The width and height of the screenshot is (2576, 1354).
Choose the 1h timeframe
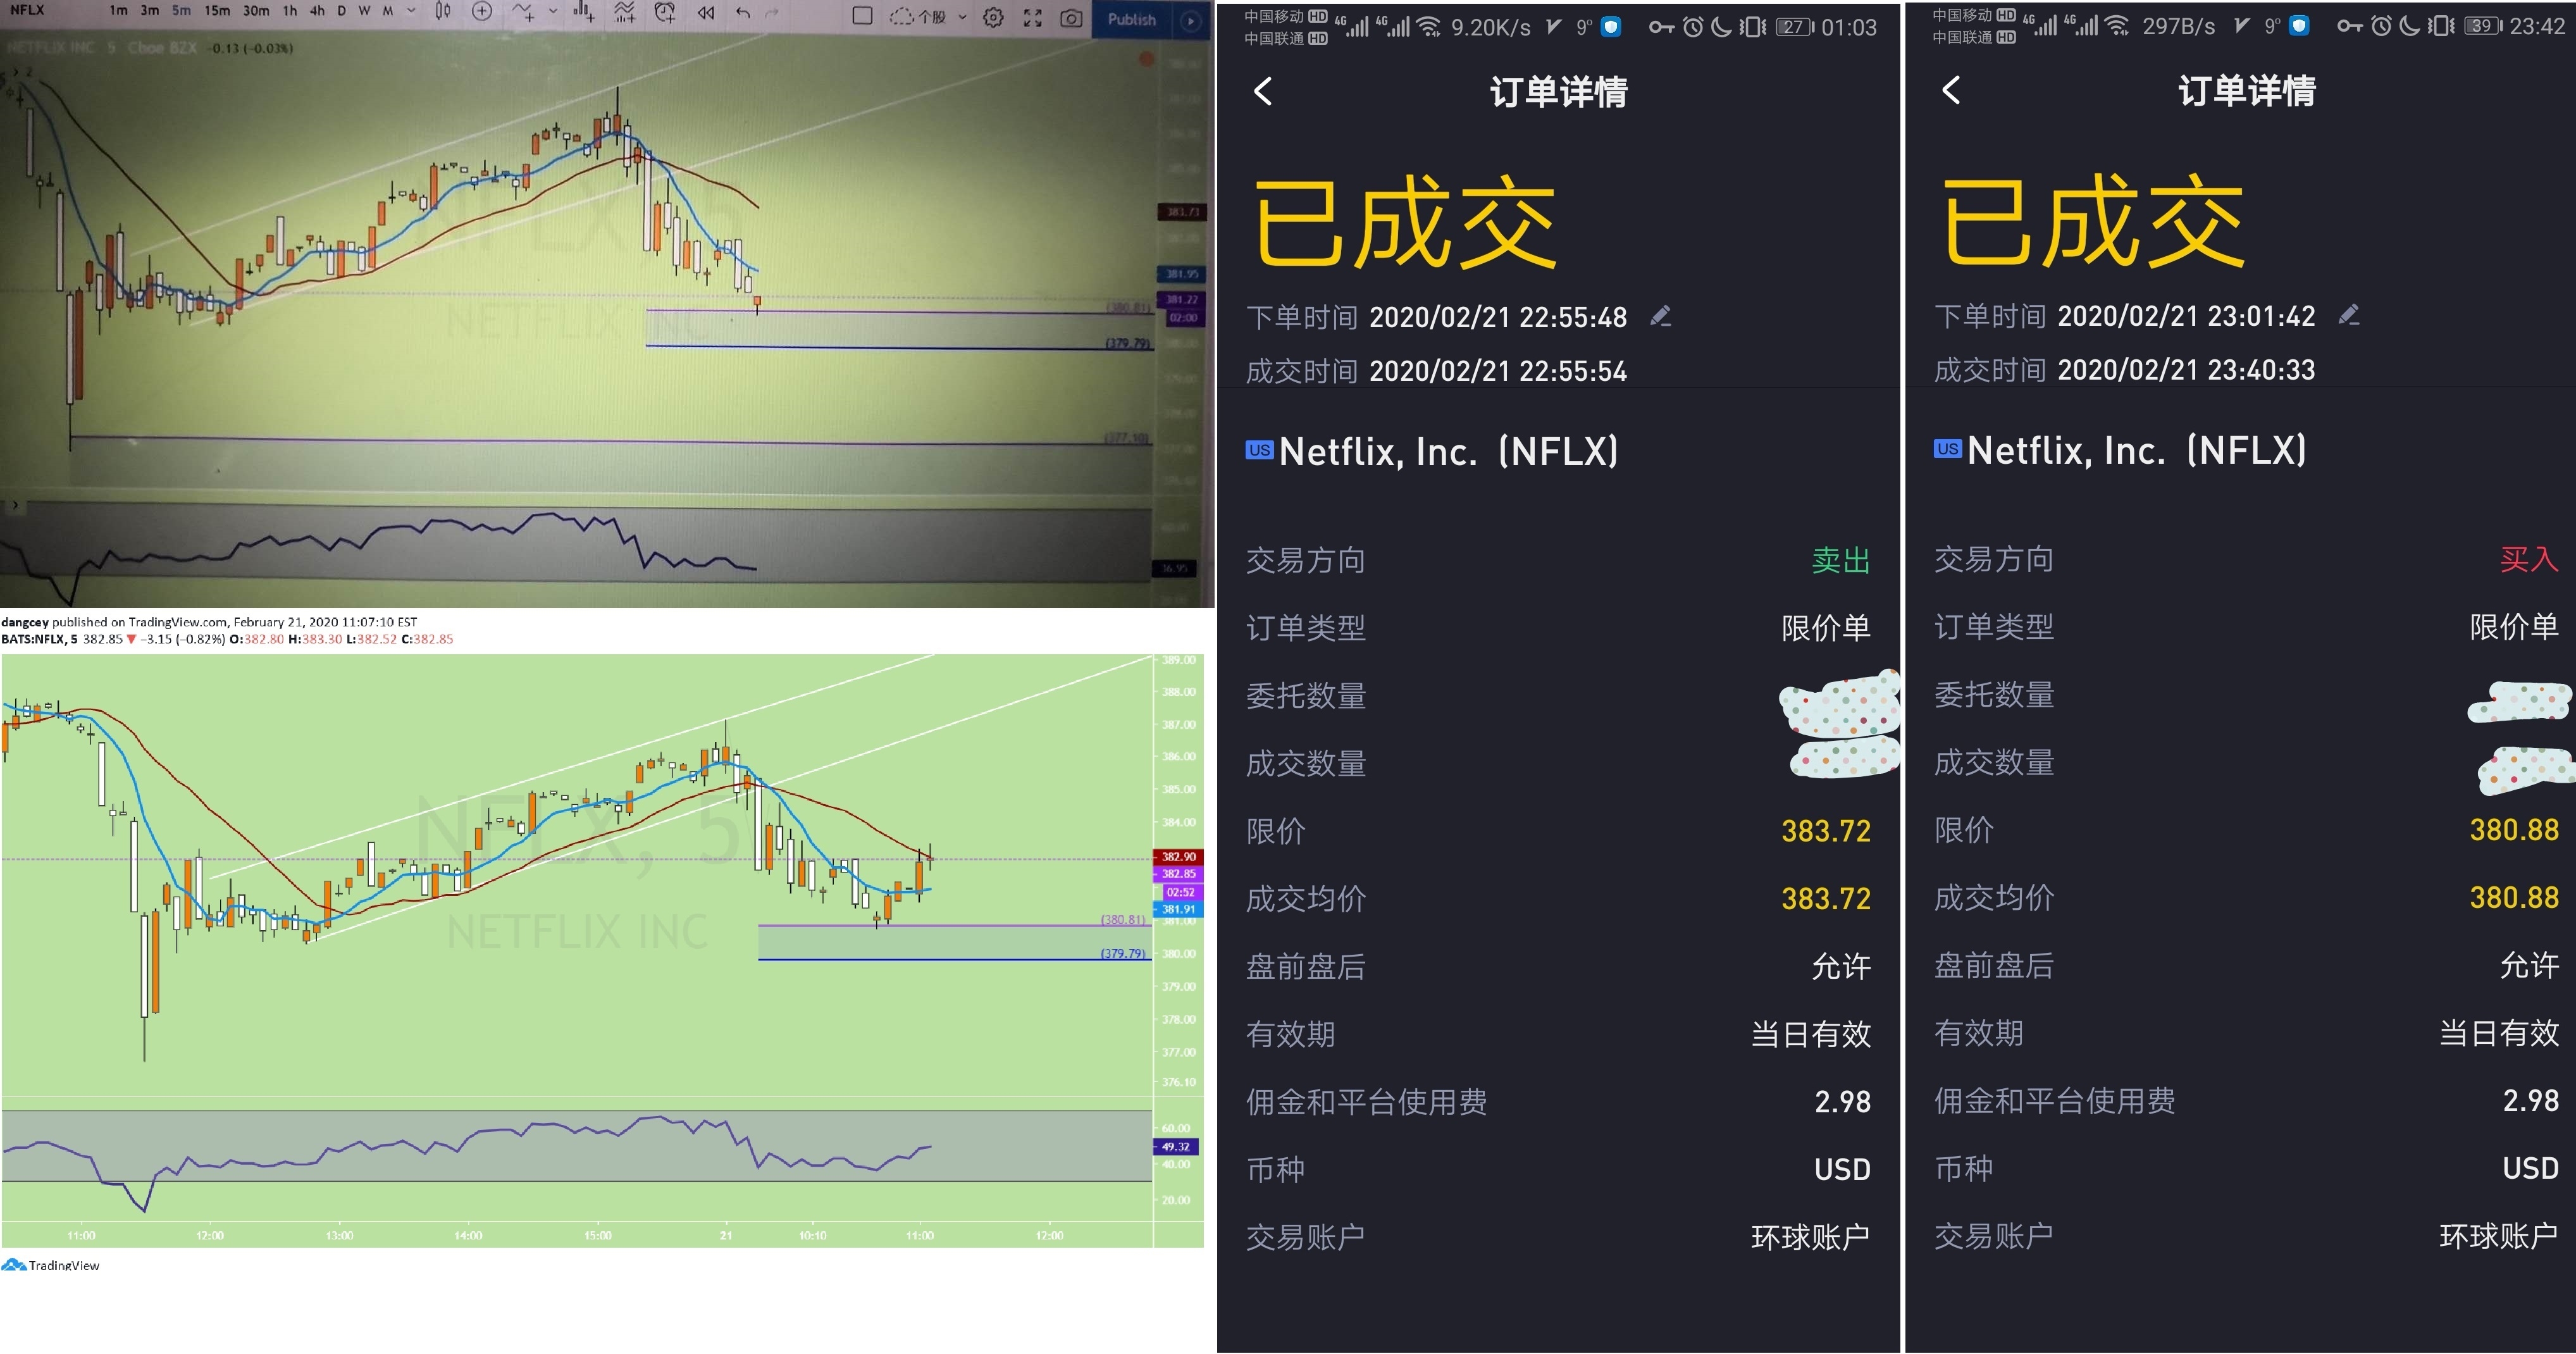coord(290,11)
